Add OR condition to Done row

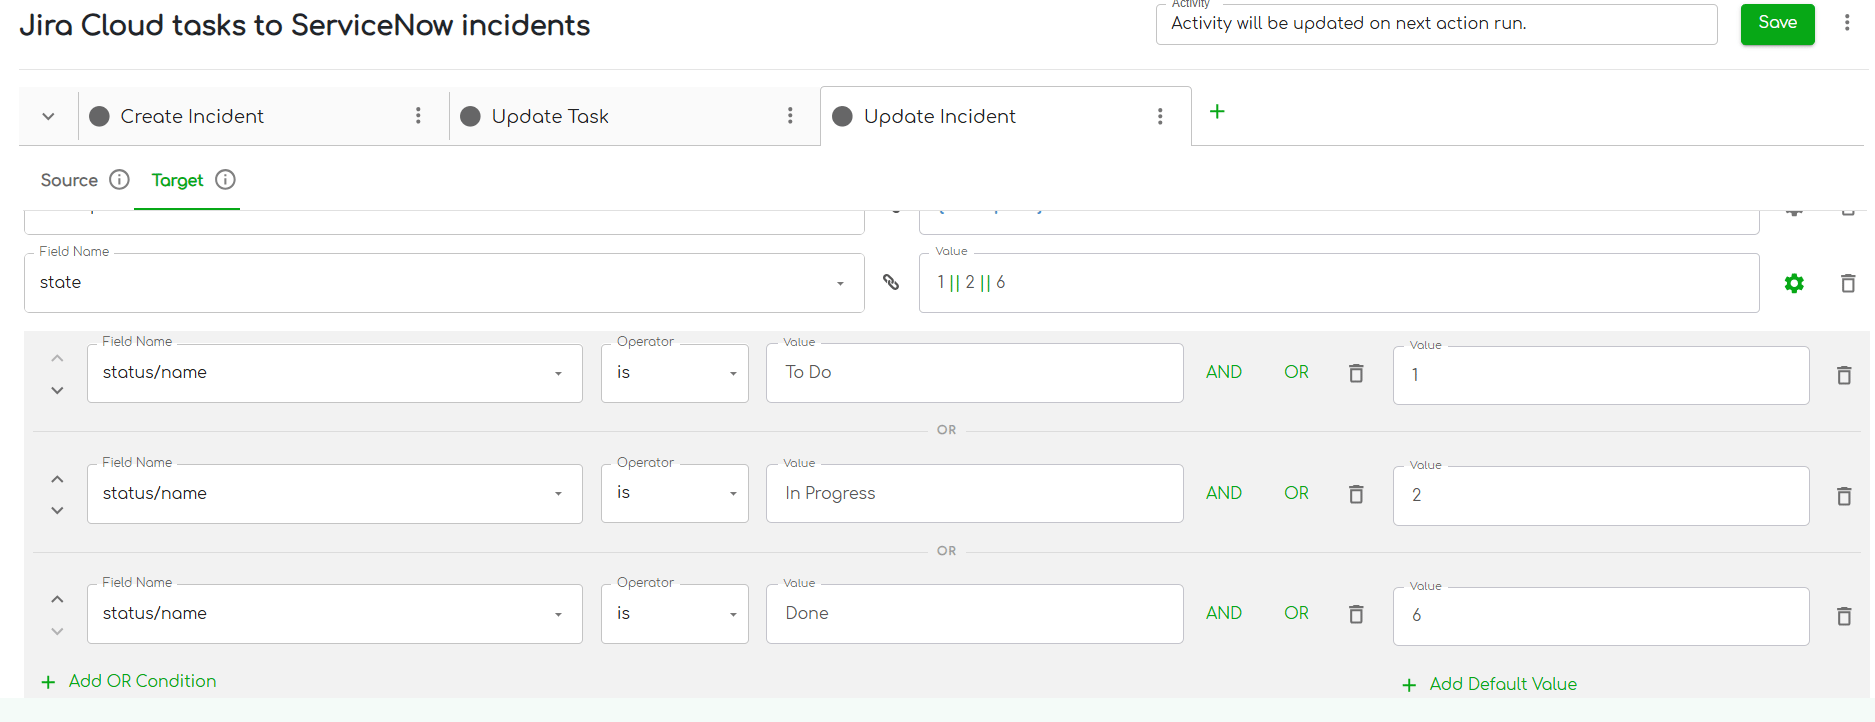(1296, 613)
